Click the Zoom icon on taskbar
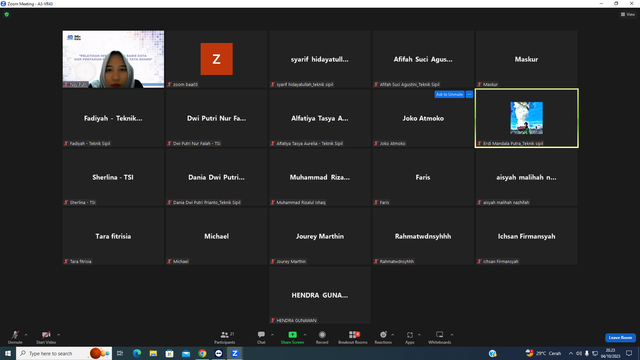 pyautogui.click(x=235, y=353)
